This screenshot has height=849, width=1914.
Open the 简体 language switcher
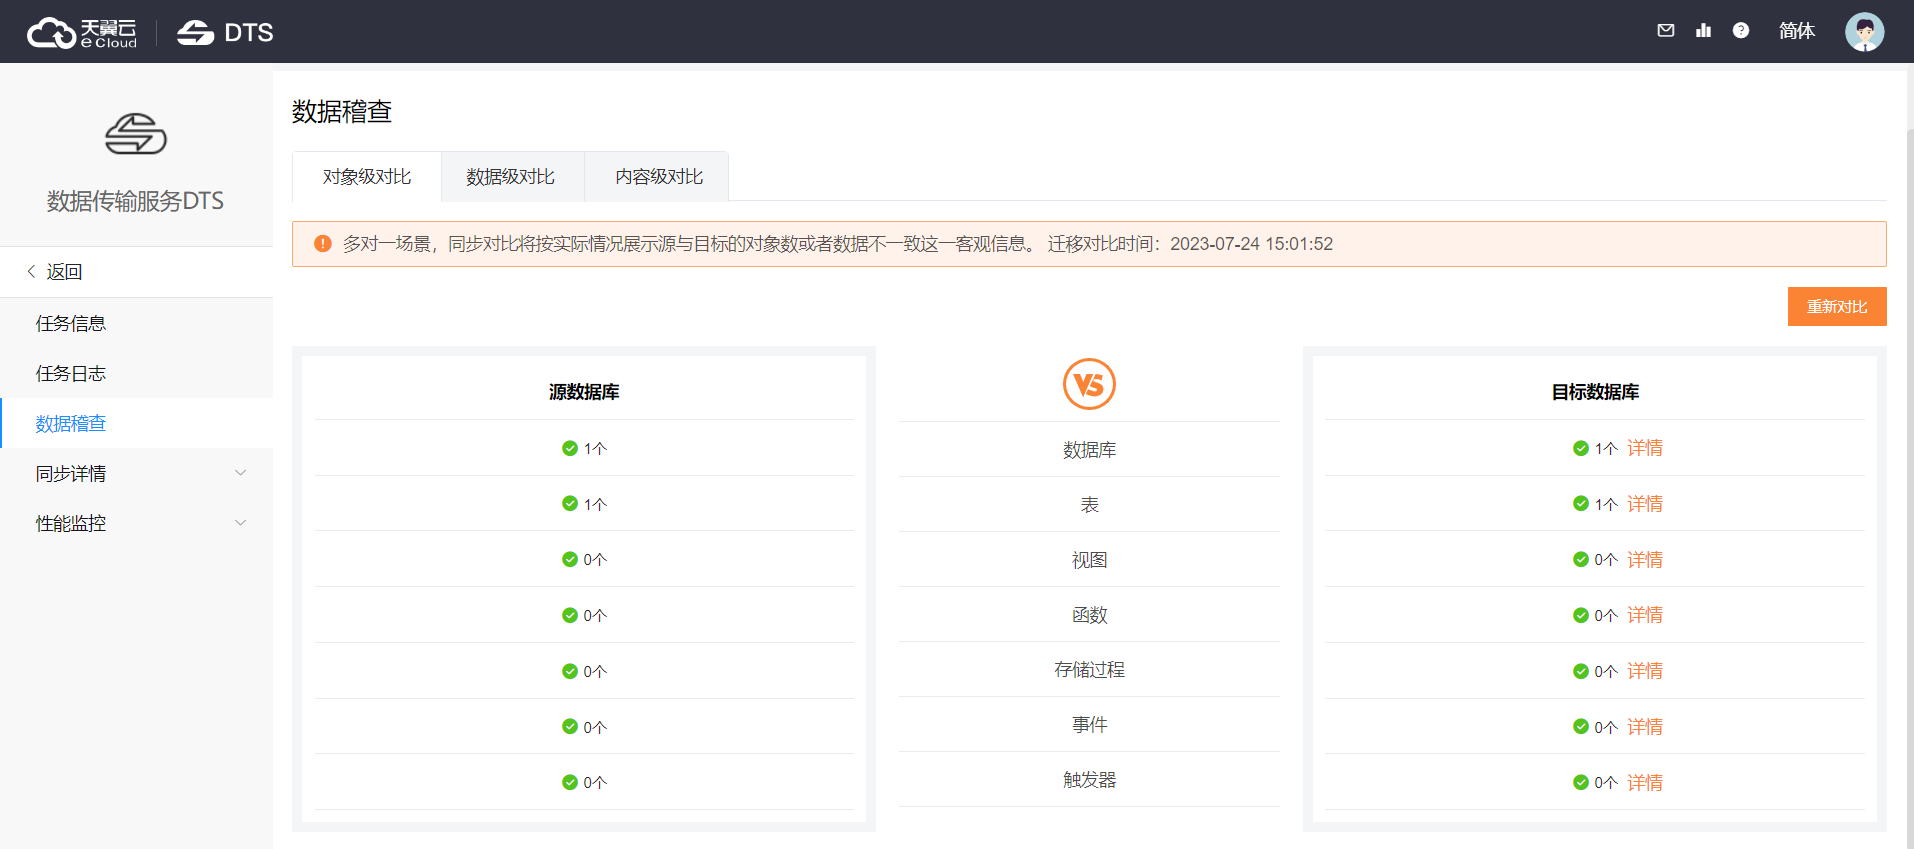pos(1796,31)
